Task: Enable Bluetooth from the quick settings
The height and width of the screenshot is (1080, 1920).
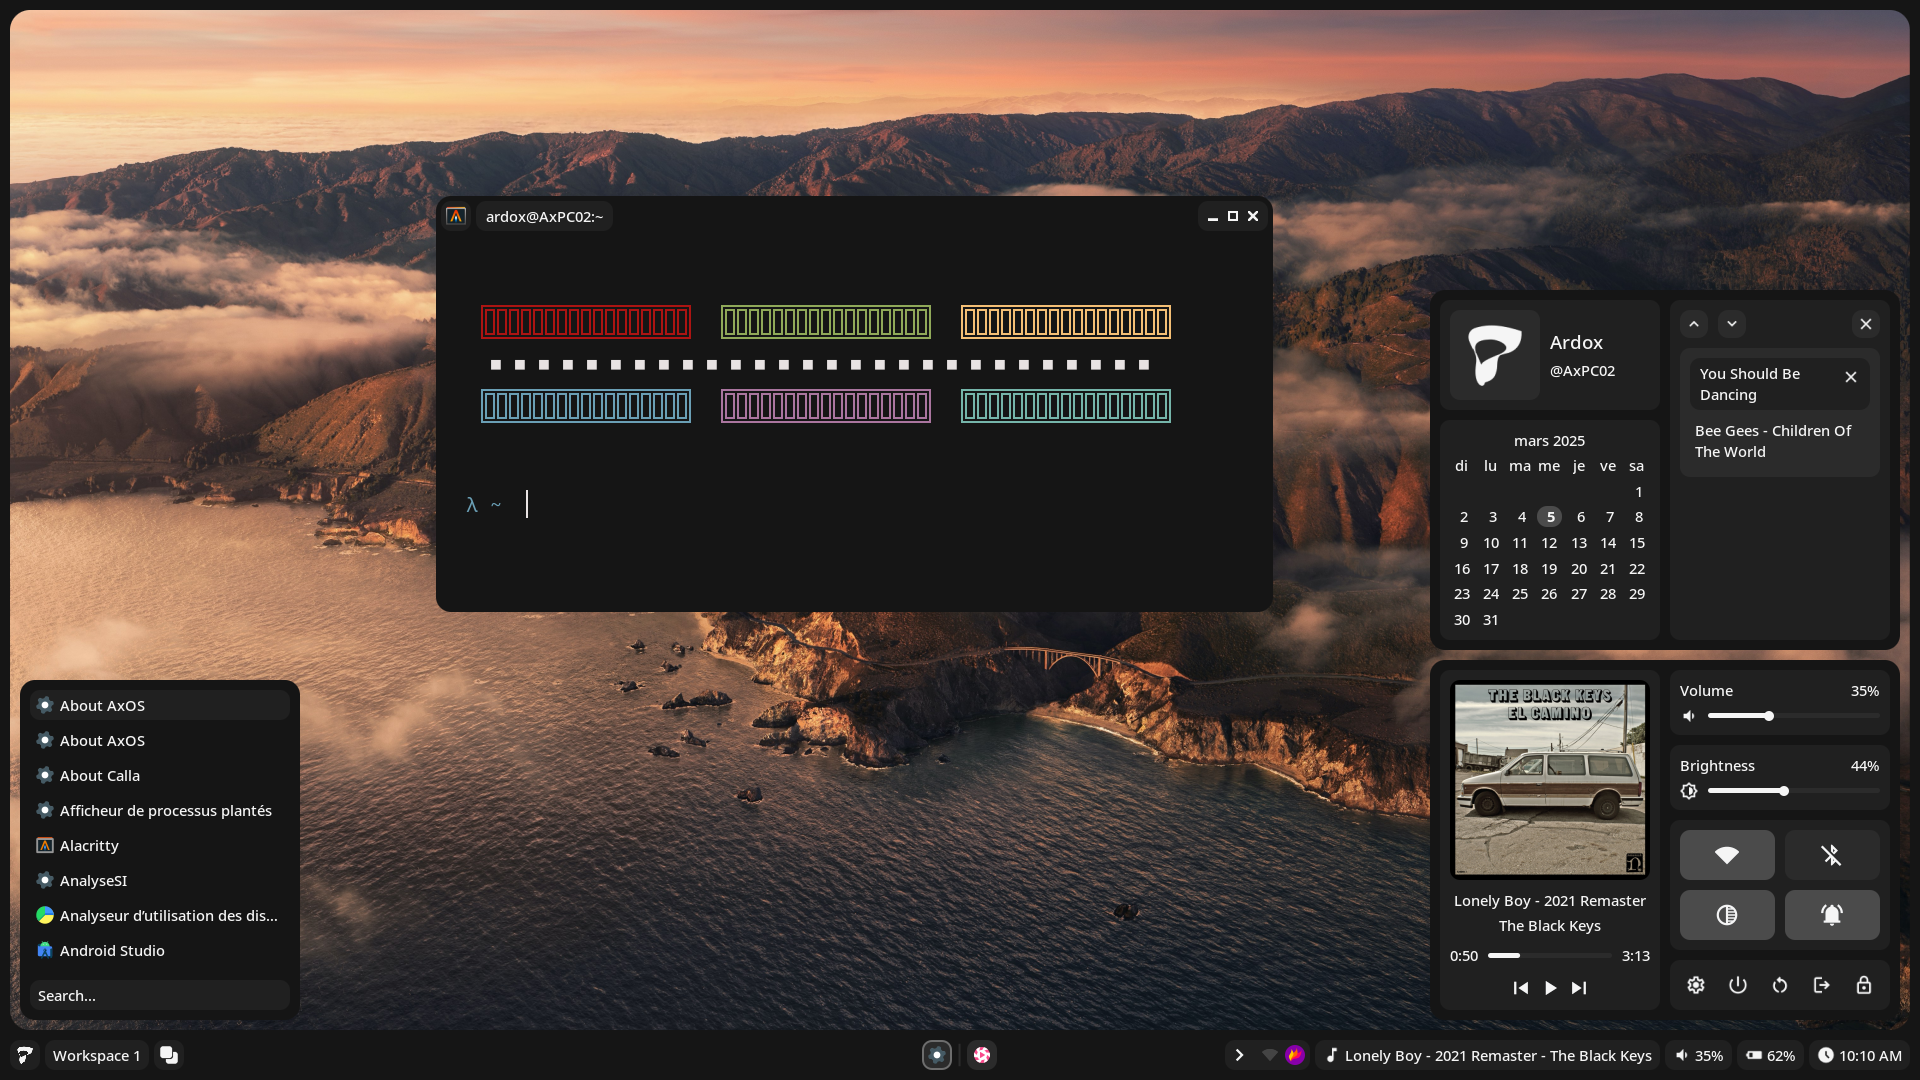Action: [x=1831, y=855]
